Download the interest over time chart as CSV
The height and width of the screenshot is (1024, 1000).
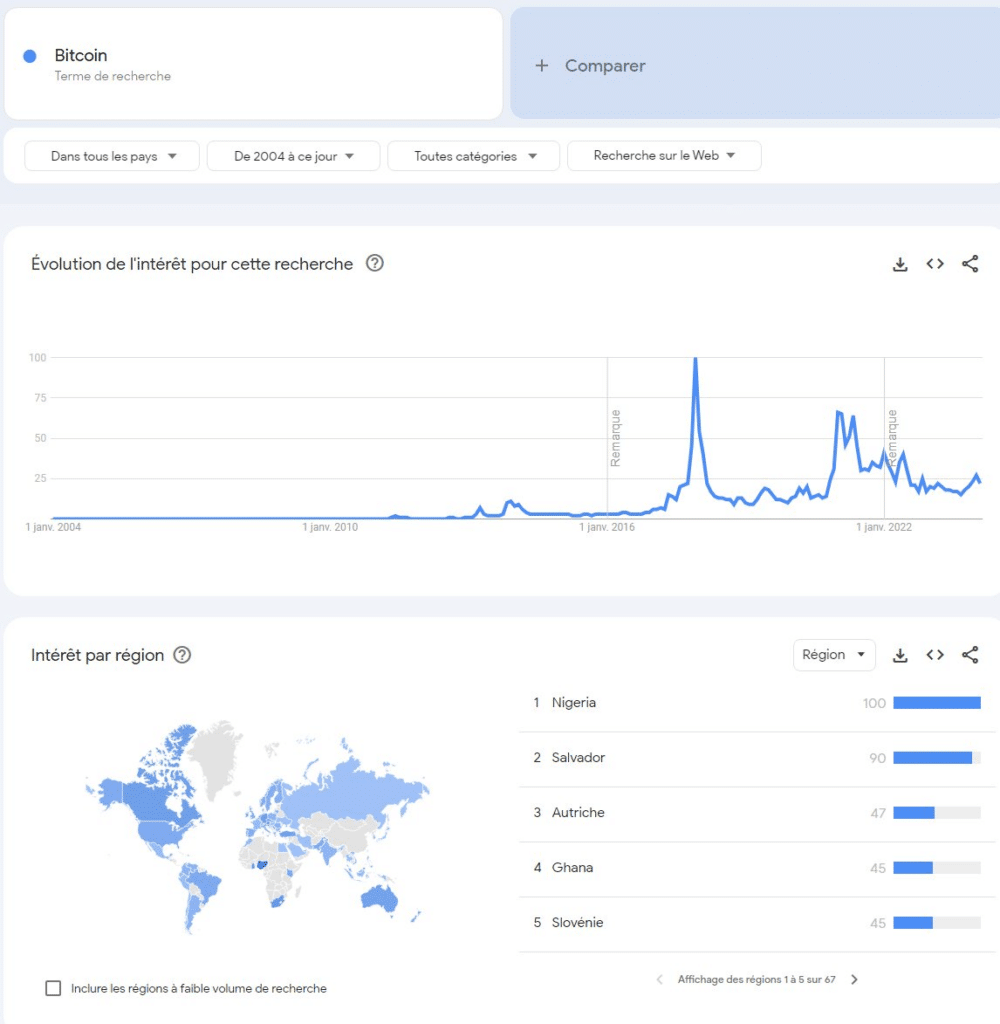click(899, 264)
